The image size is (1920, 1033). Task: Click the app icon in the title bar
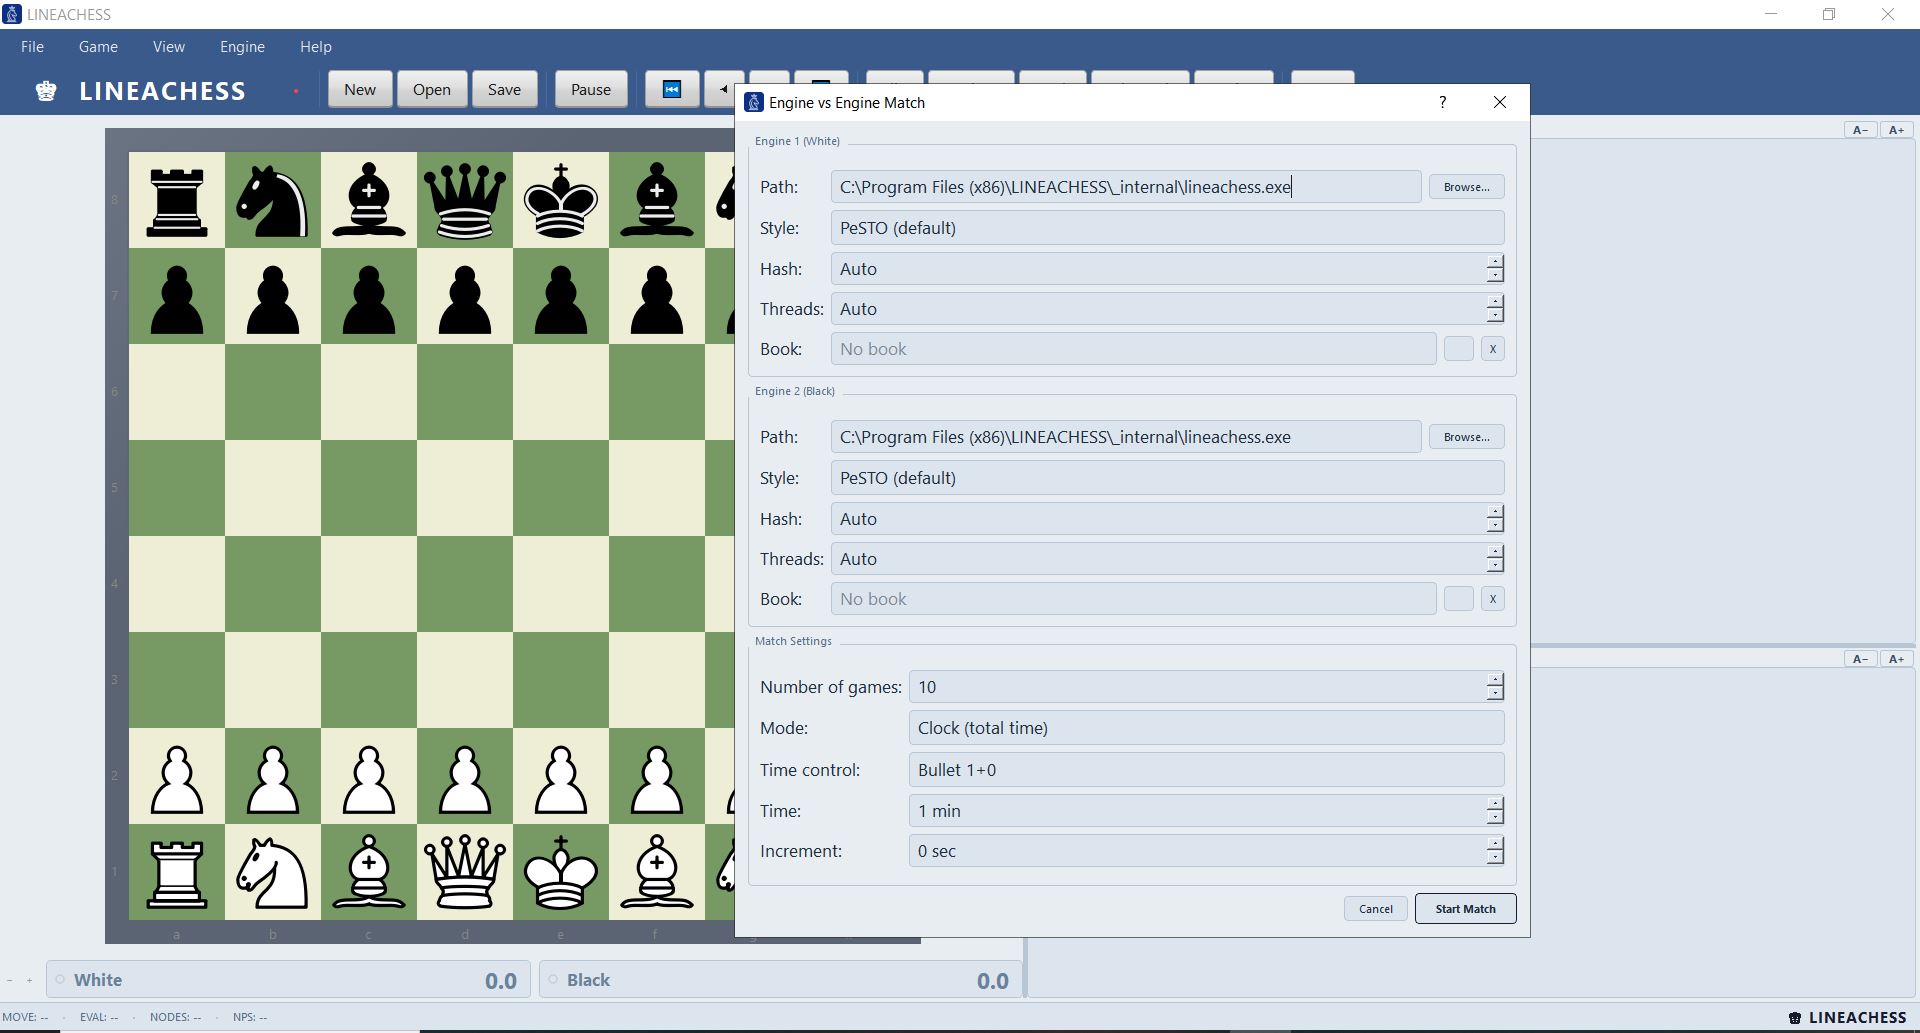[11, 14]
